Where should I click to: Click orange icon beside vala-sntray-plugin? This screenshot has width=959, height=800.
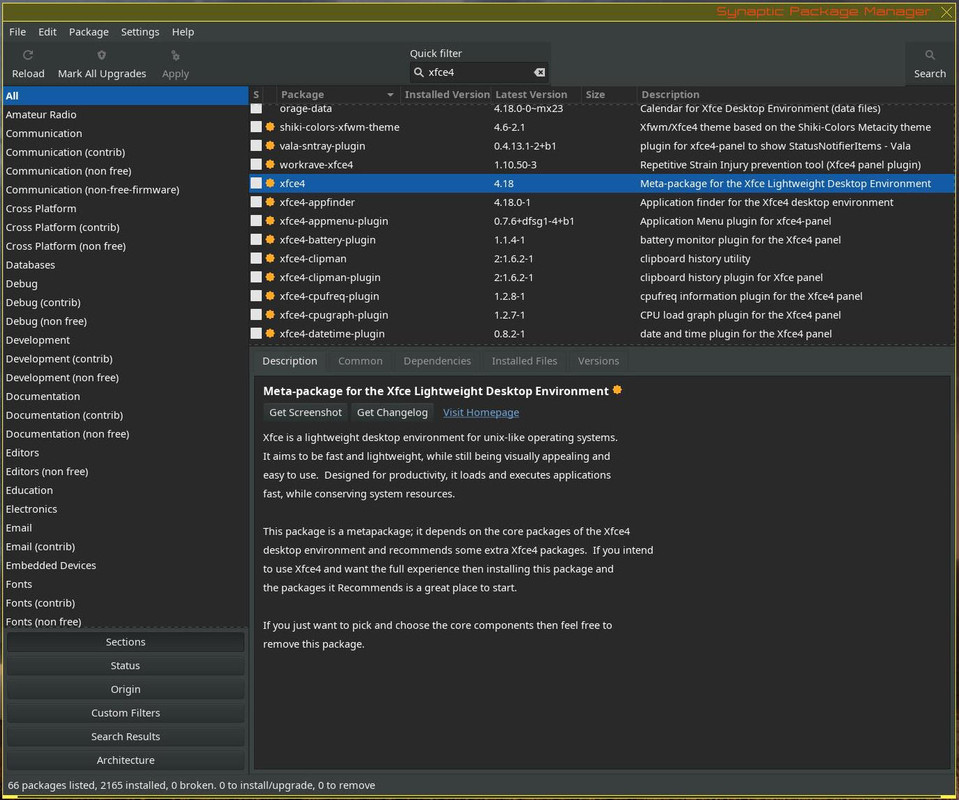[270, 146]
